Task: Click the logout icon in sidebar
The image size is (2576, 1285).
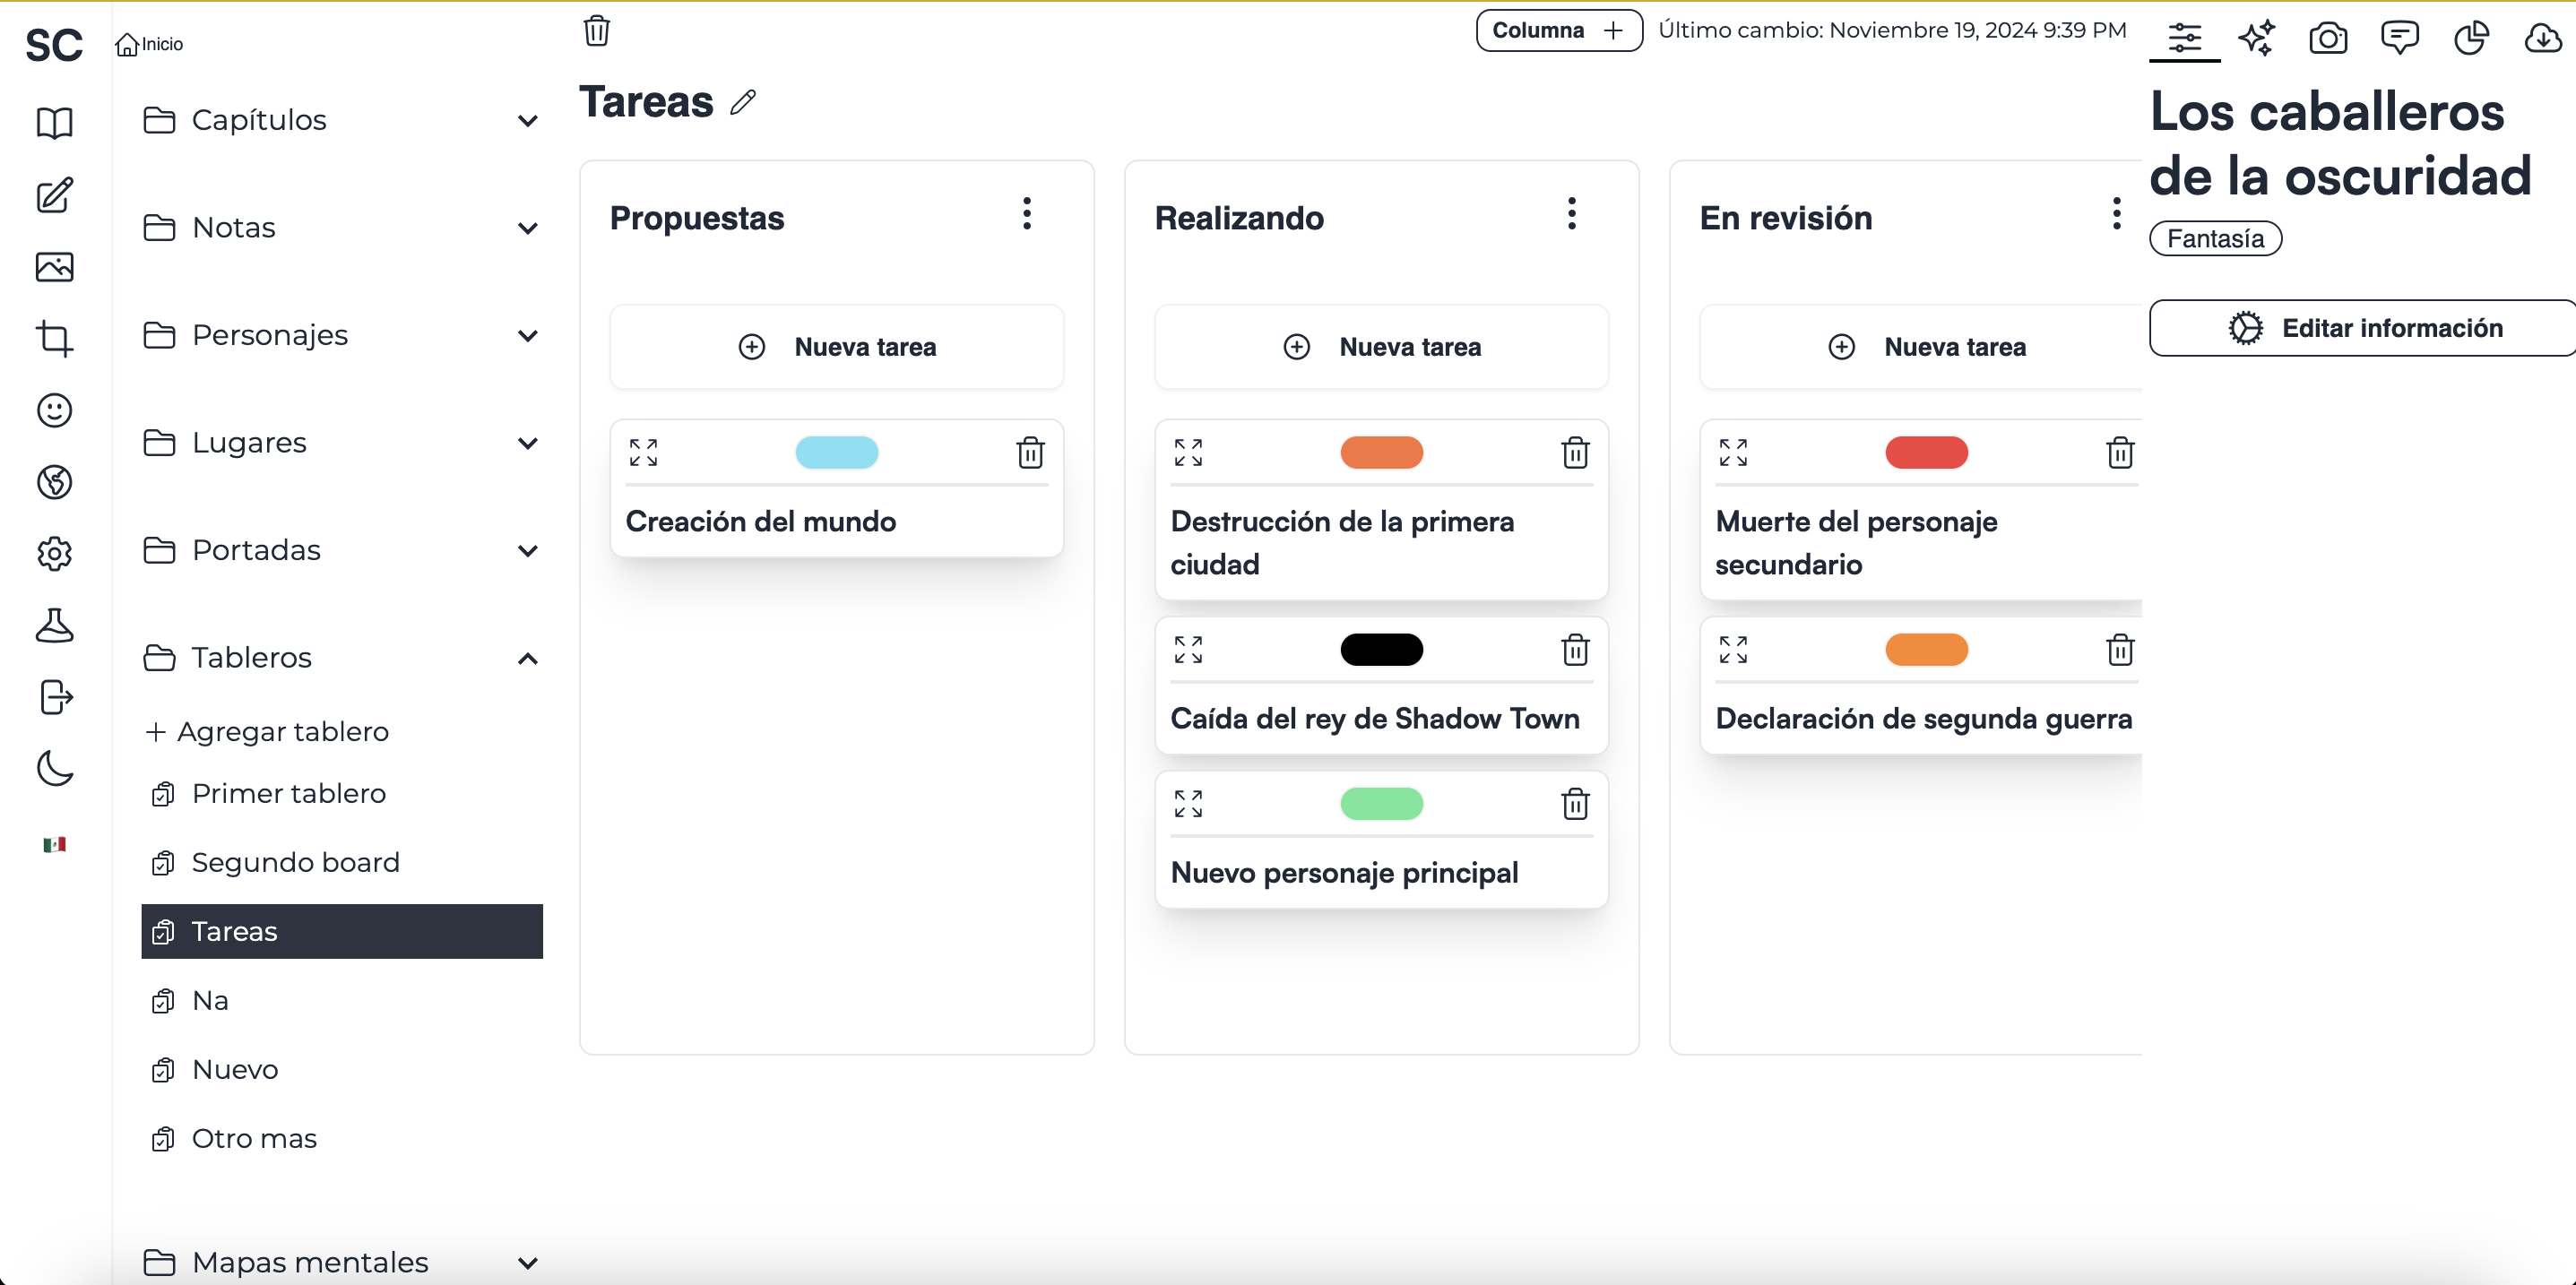Action: pyautogui.click(x=56, y=697)
